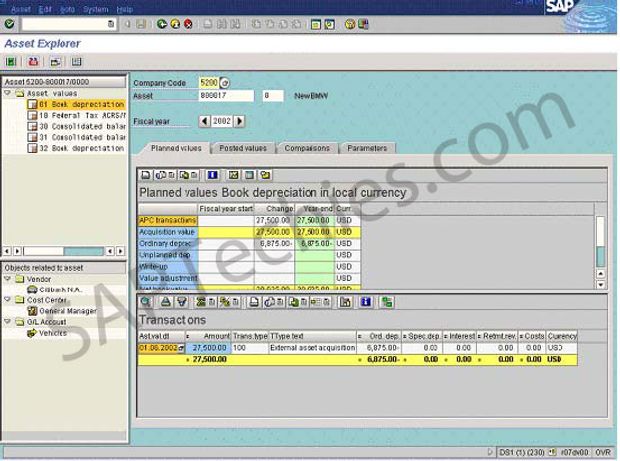Click the 01.06.2002 asset value date cell
Screen dimensions: 620x461
pos(161,348)
